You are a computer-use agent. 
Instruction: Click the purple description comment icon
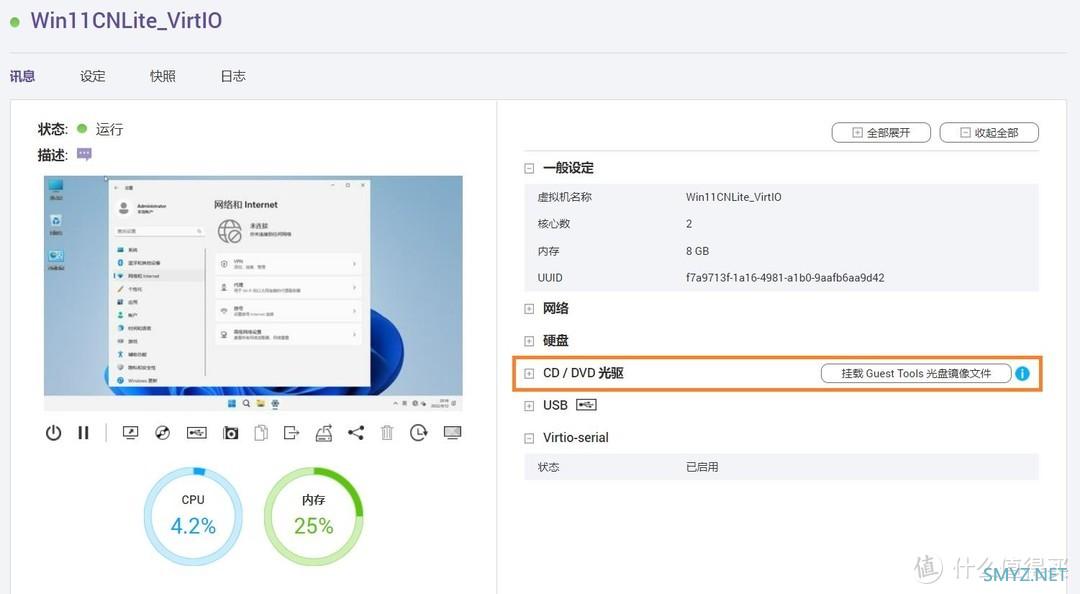pos(84,154)
